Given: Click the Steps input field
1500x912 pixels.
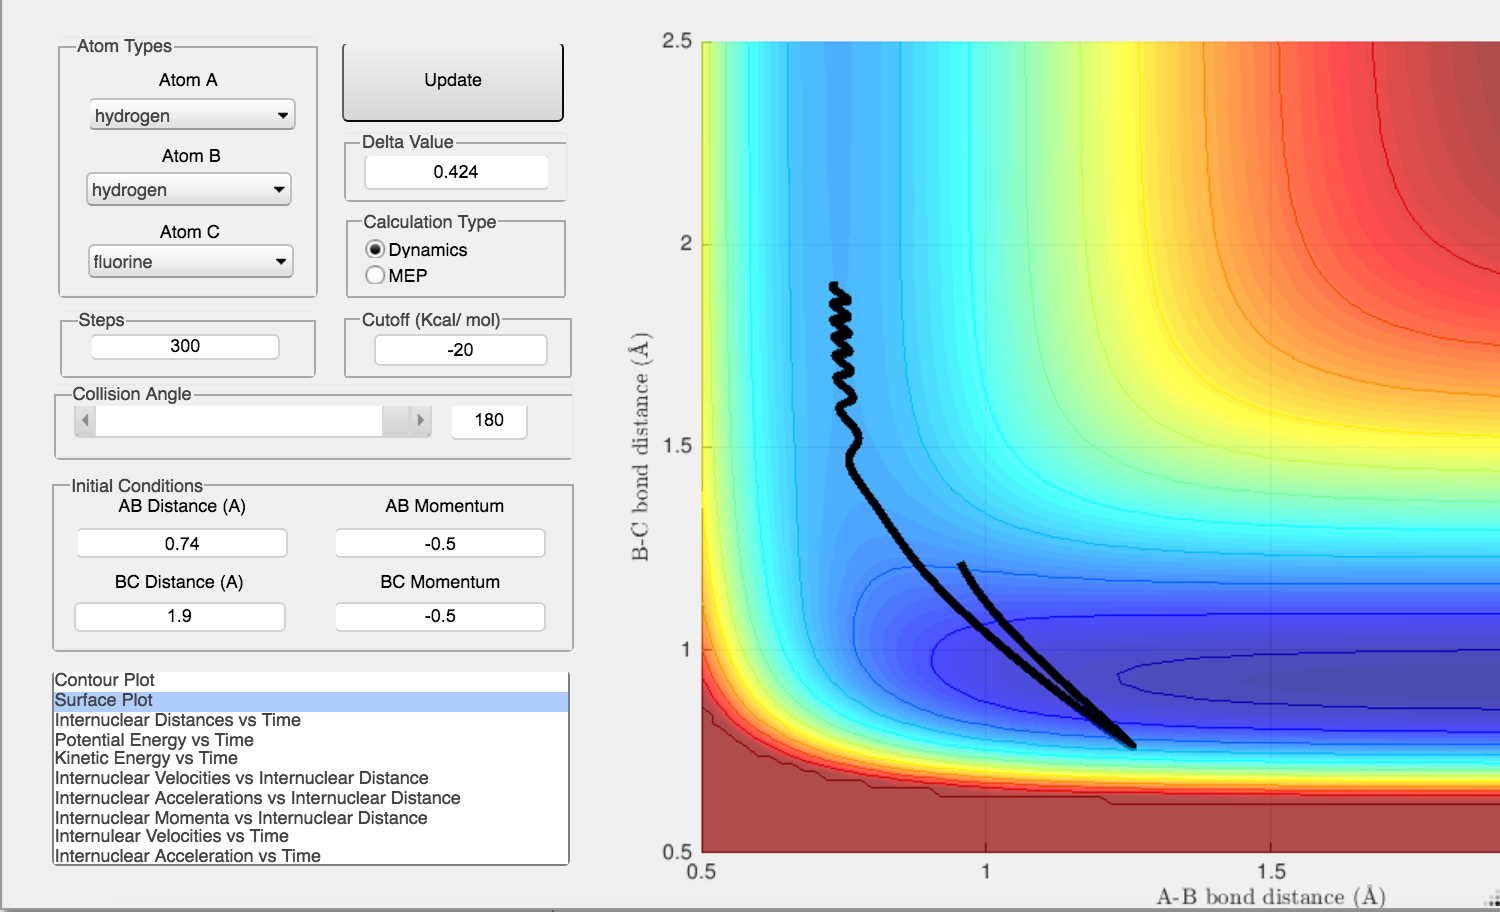Looking at the screenshot, I should click(x=185, y=346).
